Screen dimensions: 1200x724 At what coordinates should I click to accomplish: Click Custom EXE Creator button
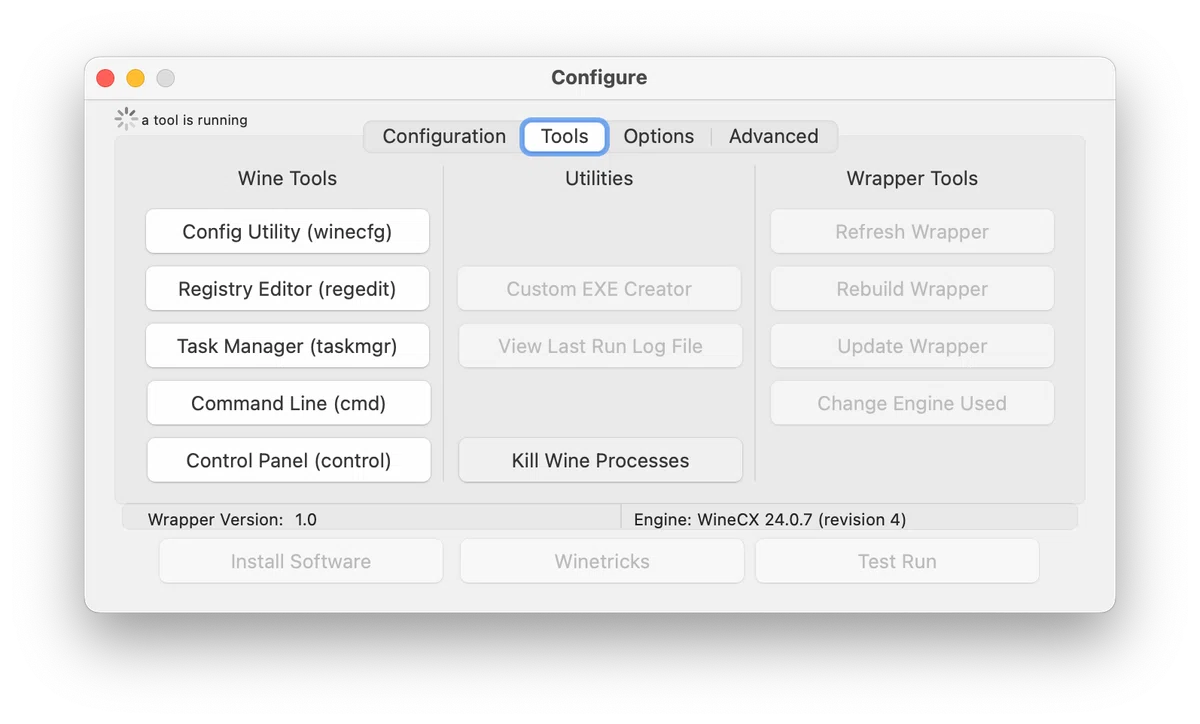(x=599, y=289)
